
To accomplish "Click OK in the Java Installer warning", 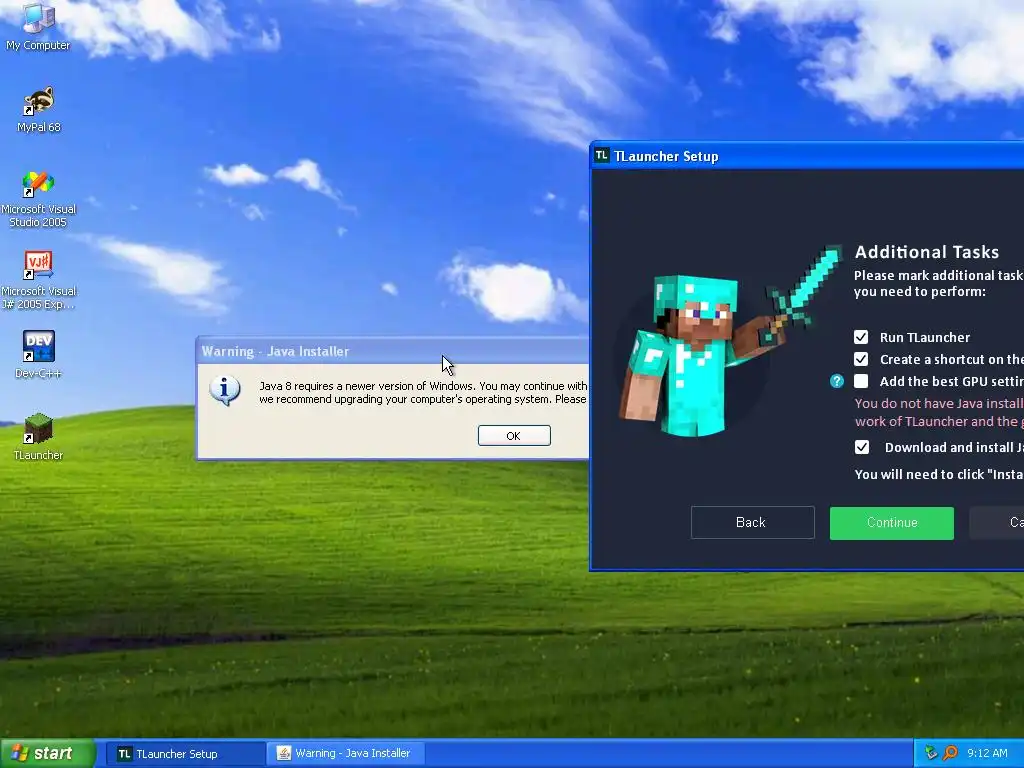I will pos(514,436).
